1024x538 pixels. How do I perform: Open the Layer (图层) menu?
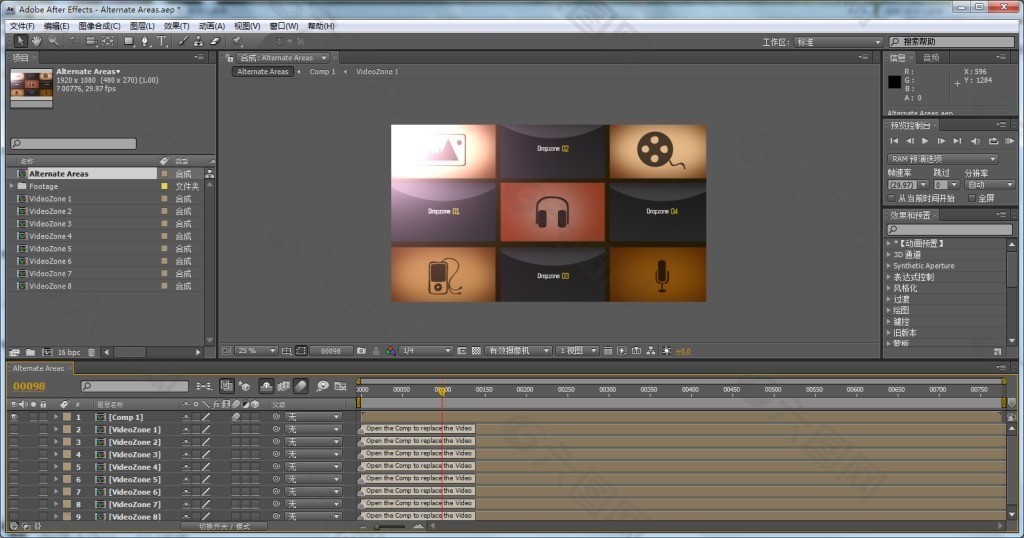coord(142,26)
